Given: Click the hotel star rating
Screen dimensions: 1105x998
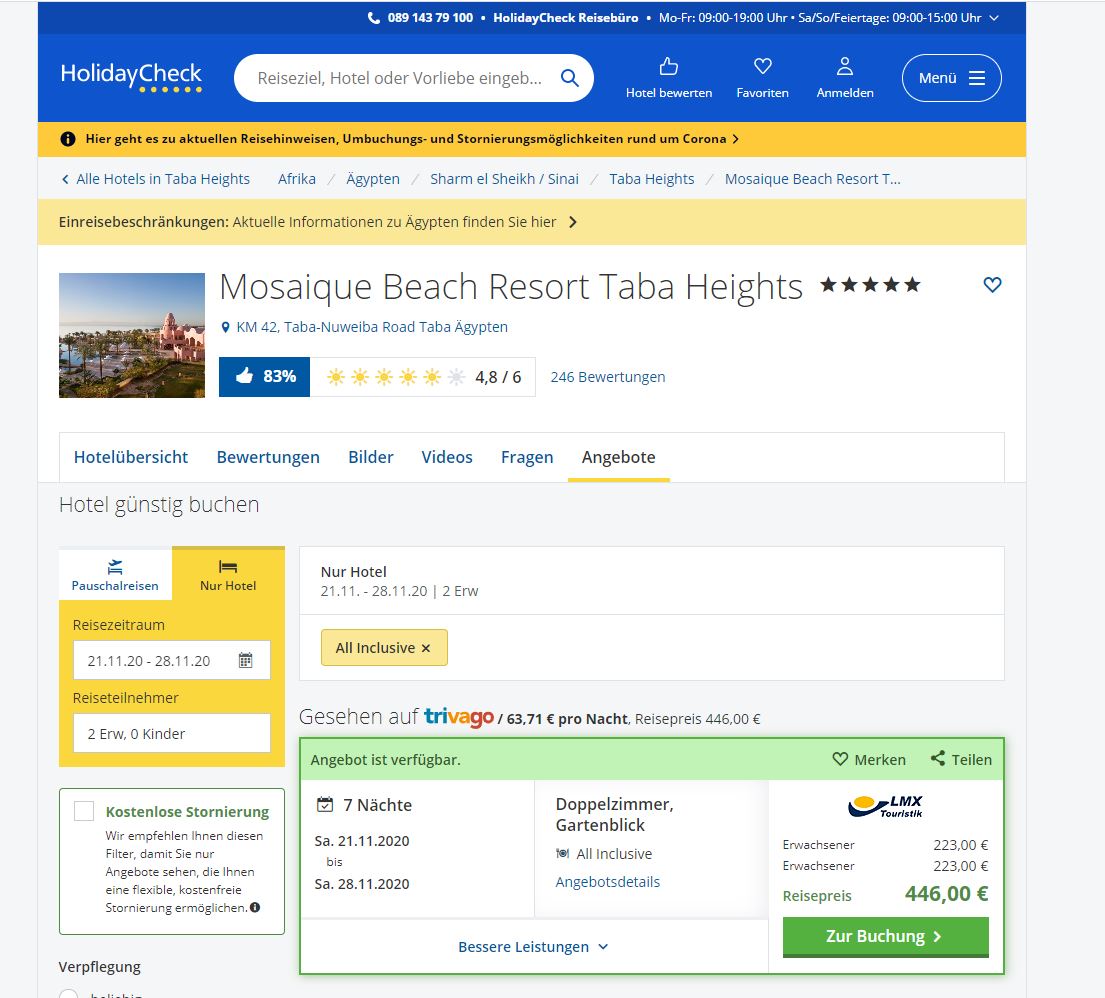Looking at the screenshot, I should [x=870, y=285].
